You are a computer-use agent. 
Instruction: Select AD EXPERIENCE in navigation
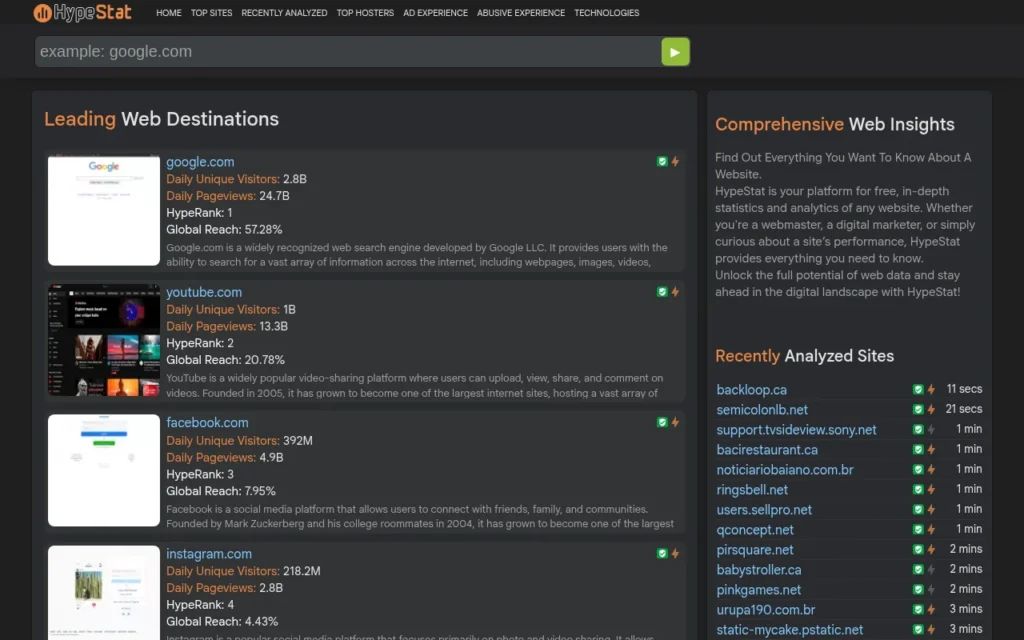pyautogui.click(x=436, y=12)
